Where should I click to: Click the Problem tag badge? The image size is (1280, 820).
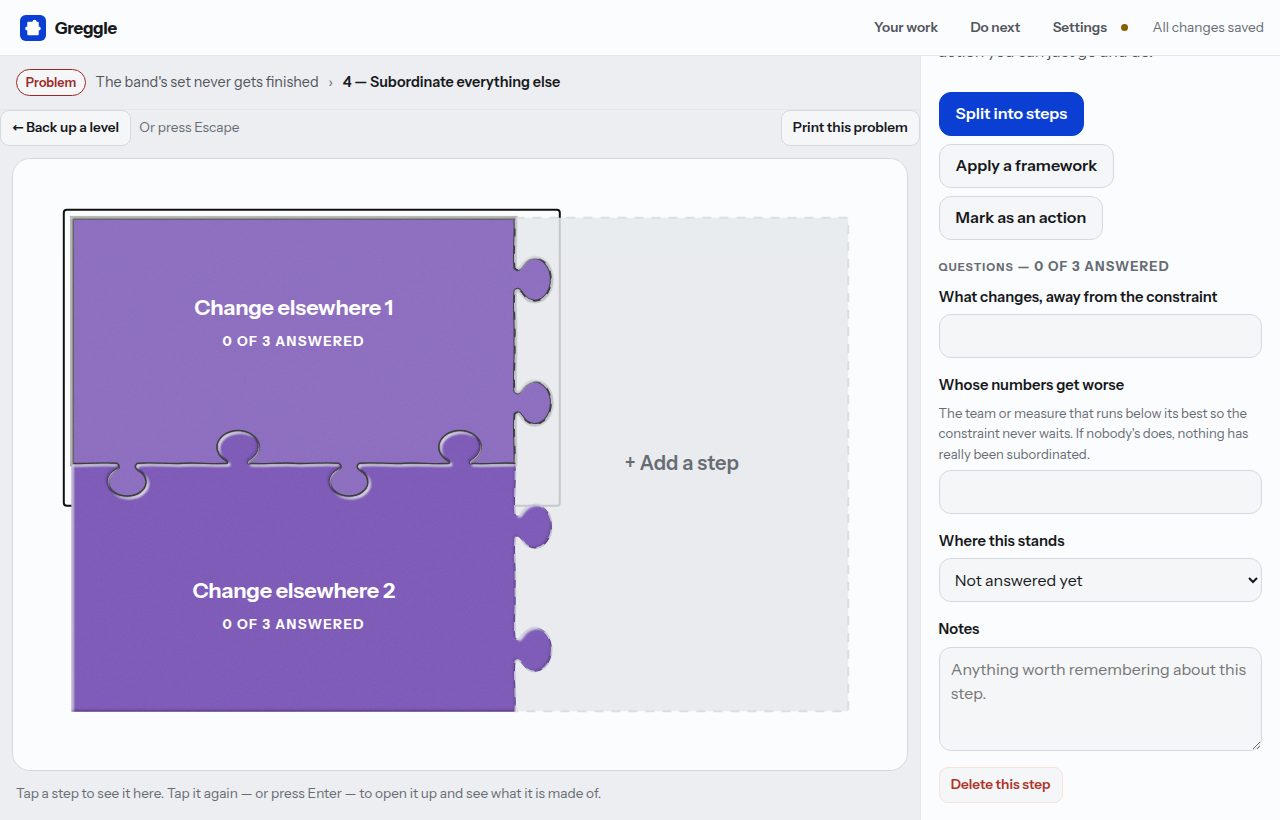click(x=51, y=82)
